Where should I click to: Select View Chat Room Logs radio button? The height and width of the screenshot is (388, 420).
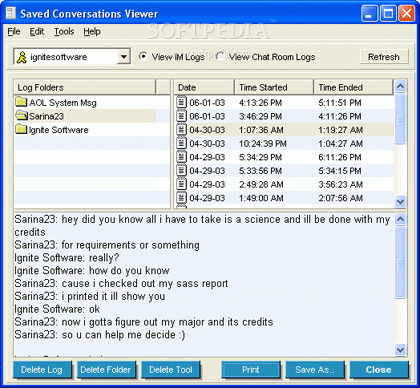click(220, 56)
